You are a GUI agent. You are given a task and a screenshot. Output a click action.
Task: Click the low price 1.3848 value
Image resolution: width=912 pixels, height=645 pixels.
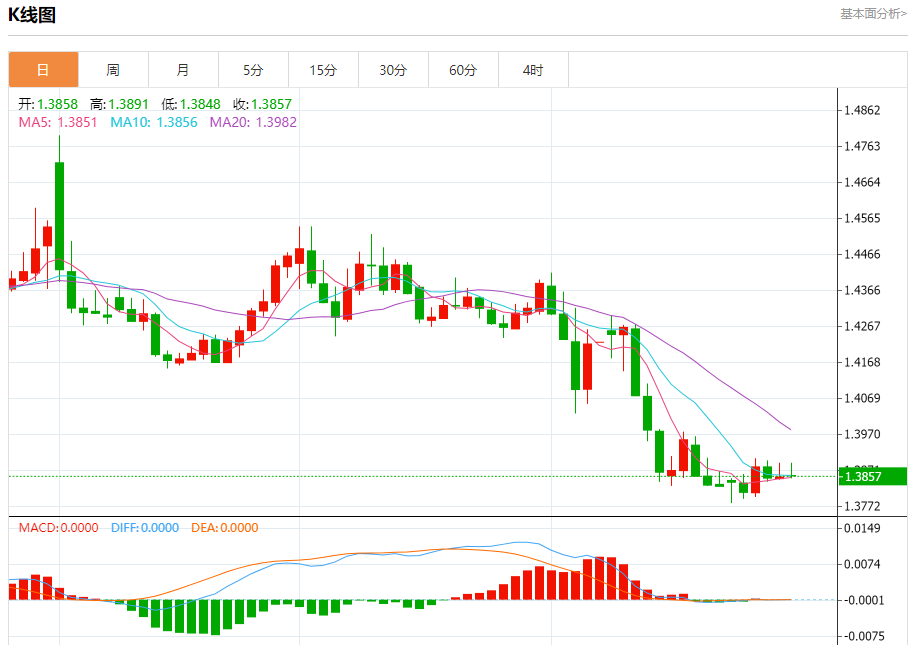[200, 104]
